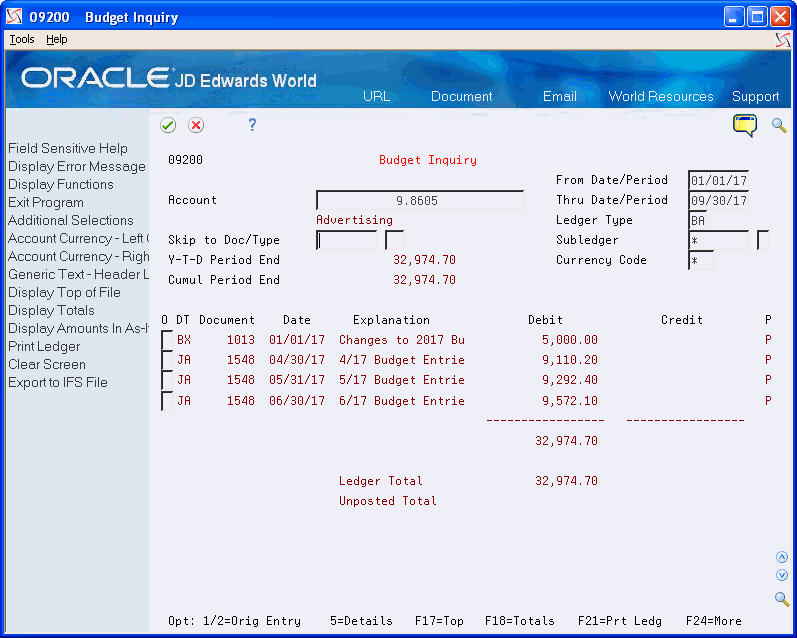The image size is (797, 638).
Task: Click the magnifier icon in the top toolbar
Action: (779, 125)
